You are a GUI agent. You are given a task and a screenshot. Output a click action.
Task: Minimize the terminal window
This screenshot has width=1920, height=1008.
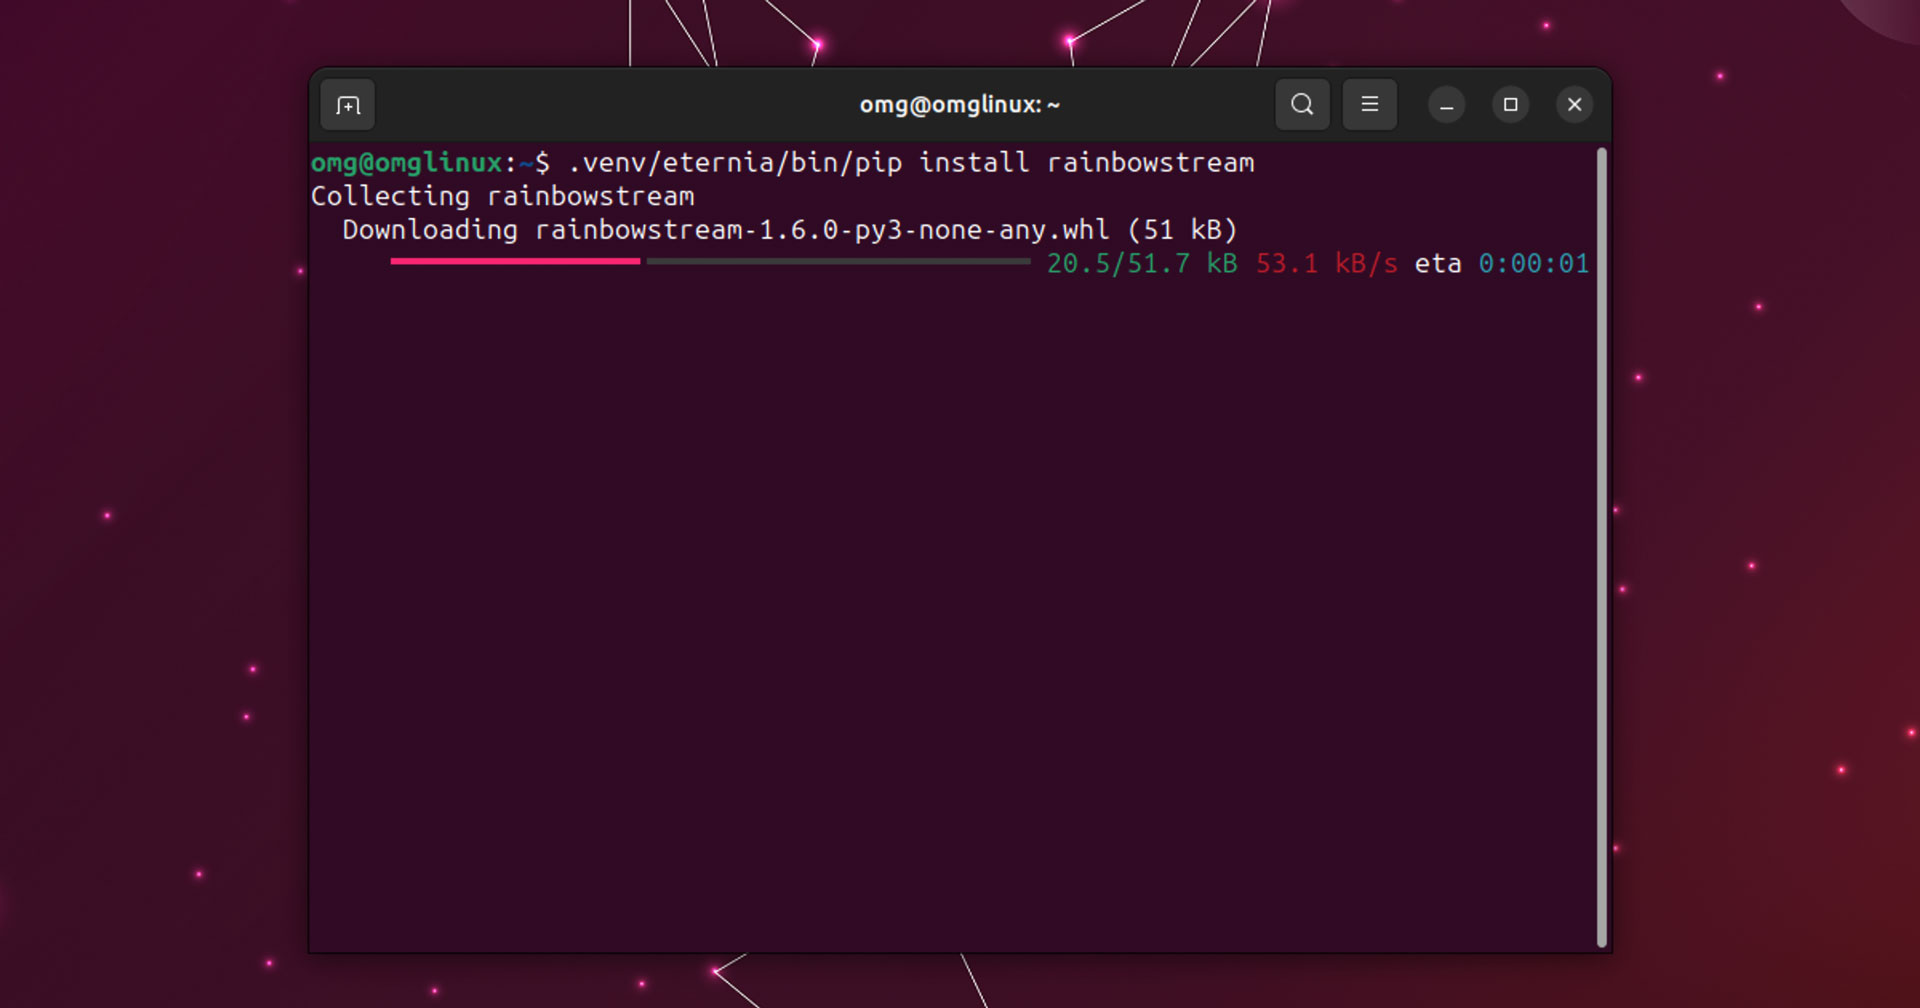coord(1446,105)
